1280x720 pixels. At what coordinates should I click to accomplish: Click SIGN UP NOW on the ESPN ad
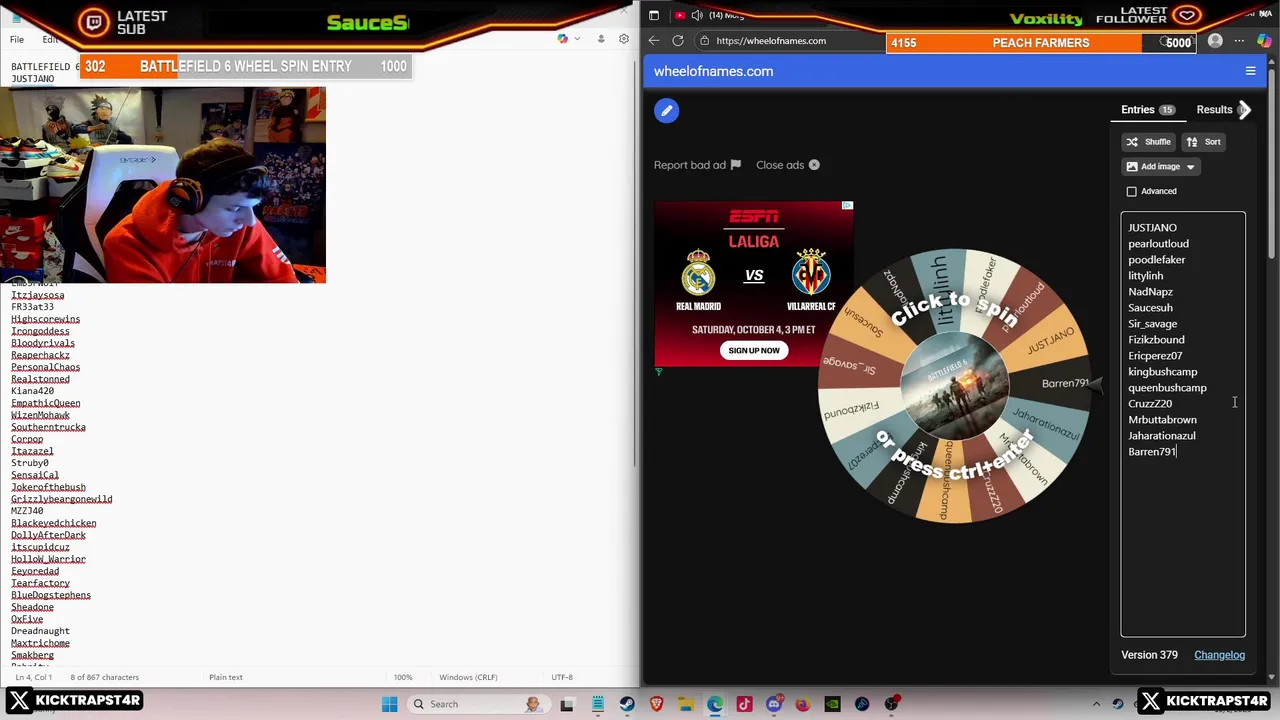[754, 350]
